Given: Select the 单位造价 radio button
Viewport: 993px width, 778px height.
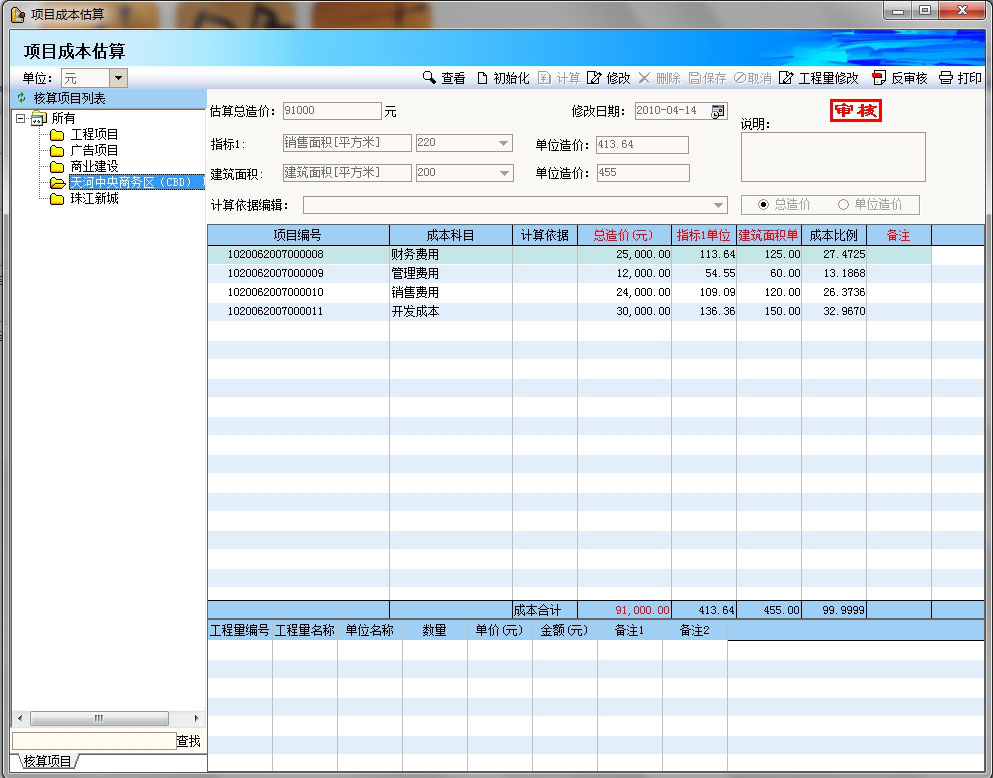Looking at the screenshot, I should 843,205.
